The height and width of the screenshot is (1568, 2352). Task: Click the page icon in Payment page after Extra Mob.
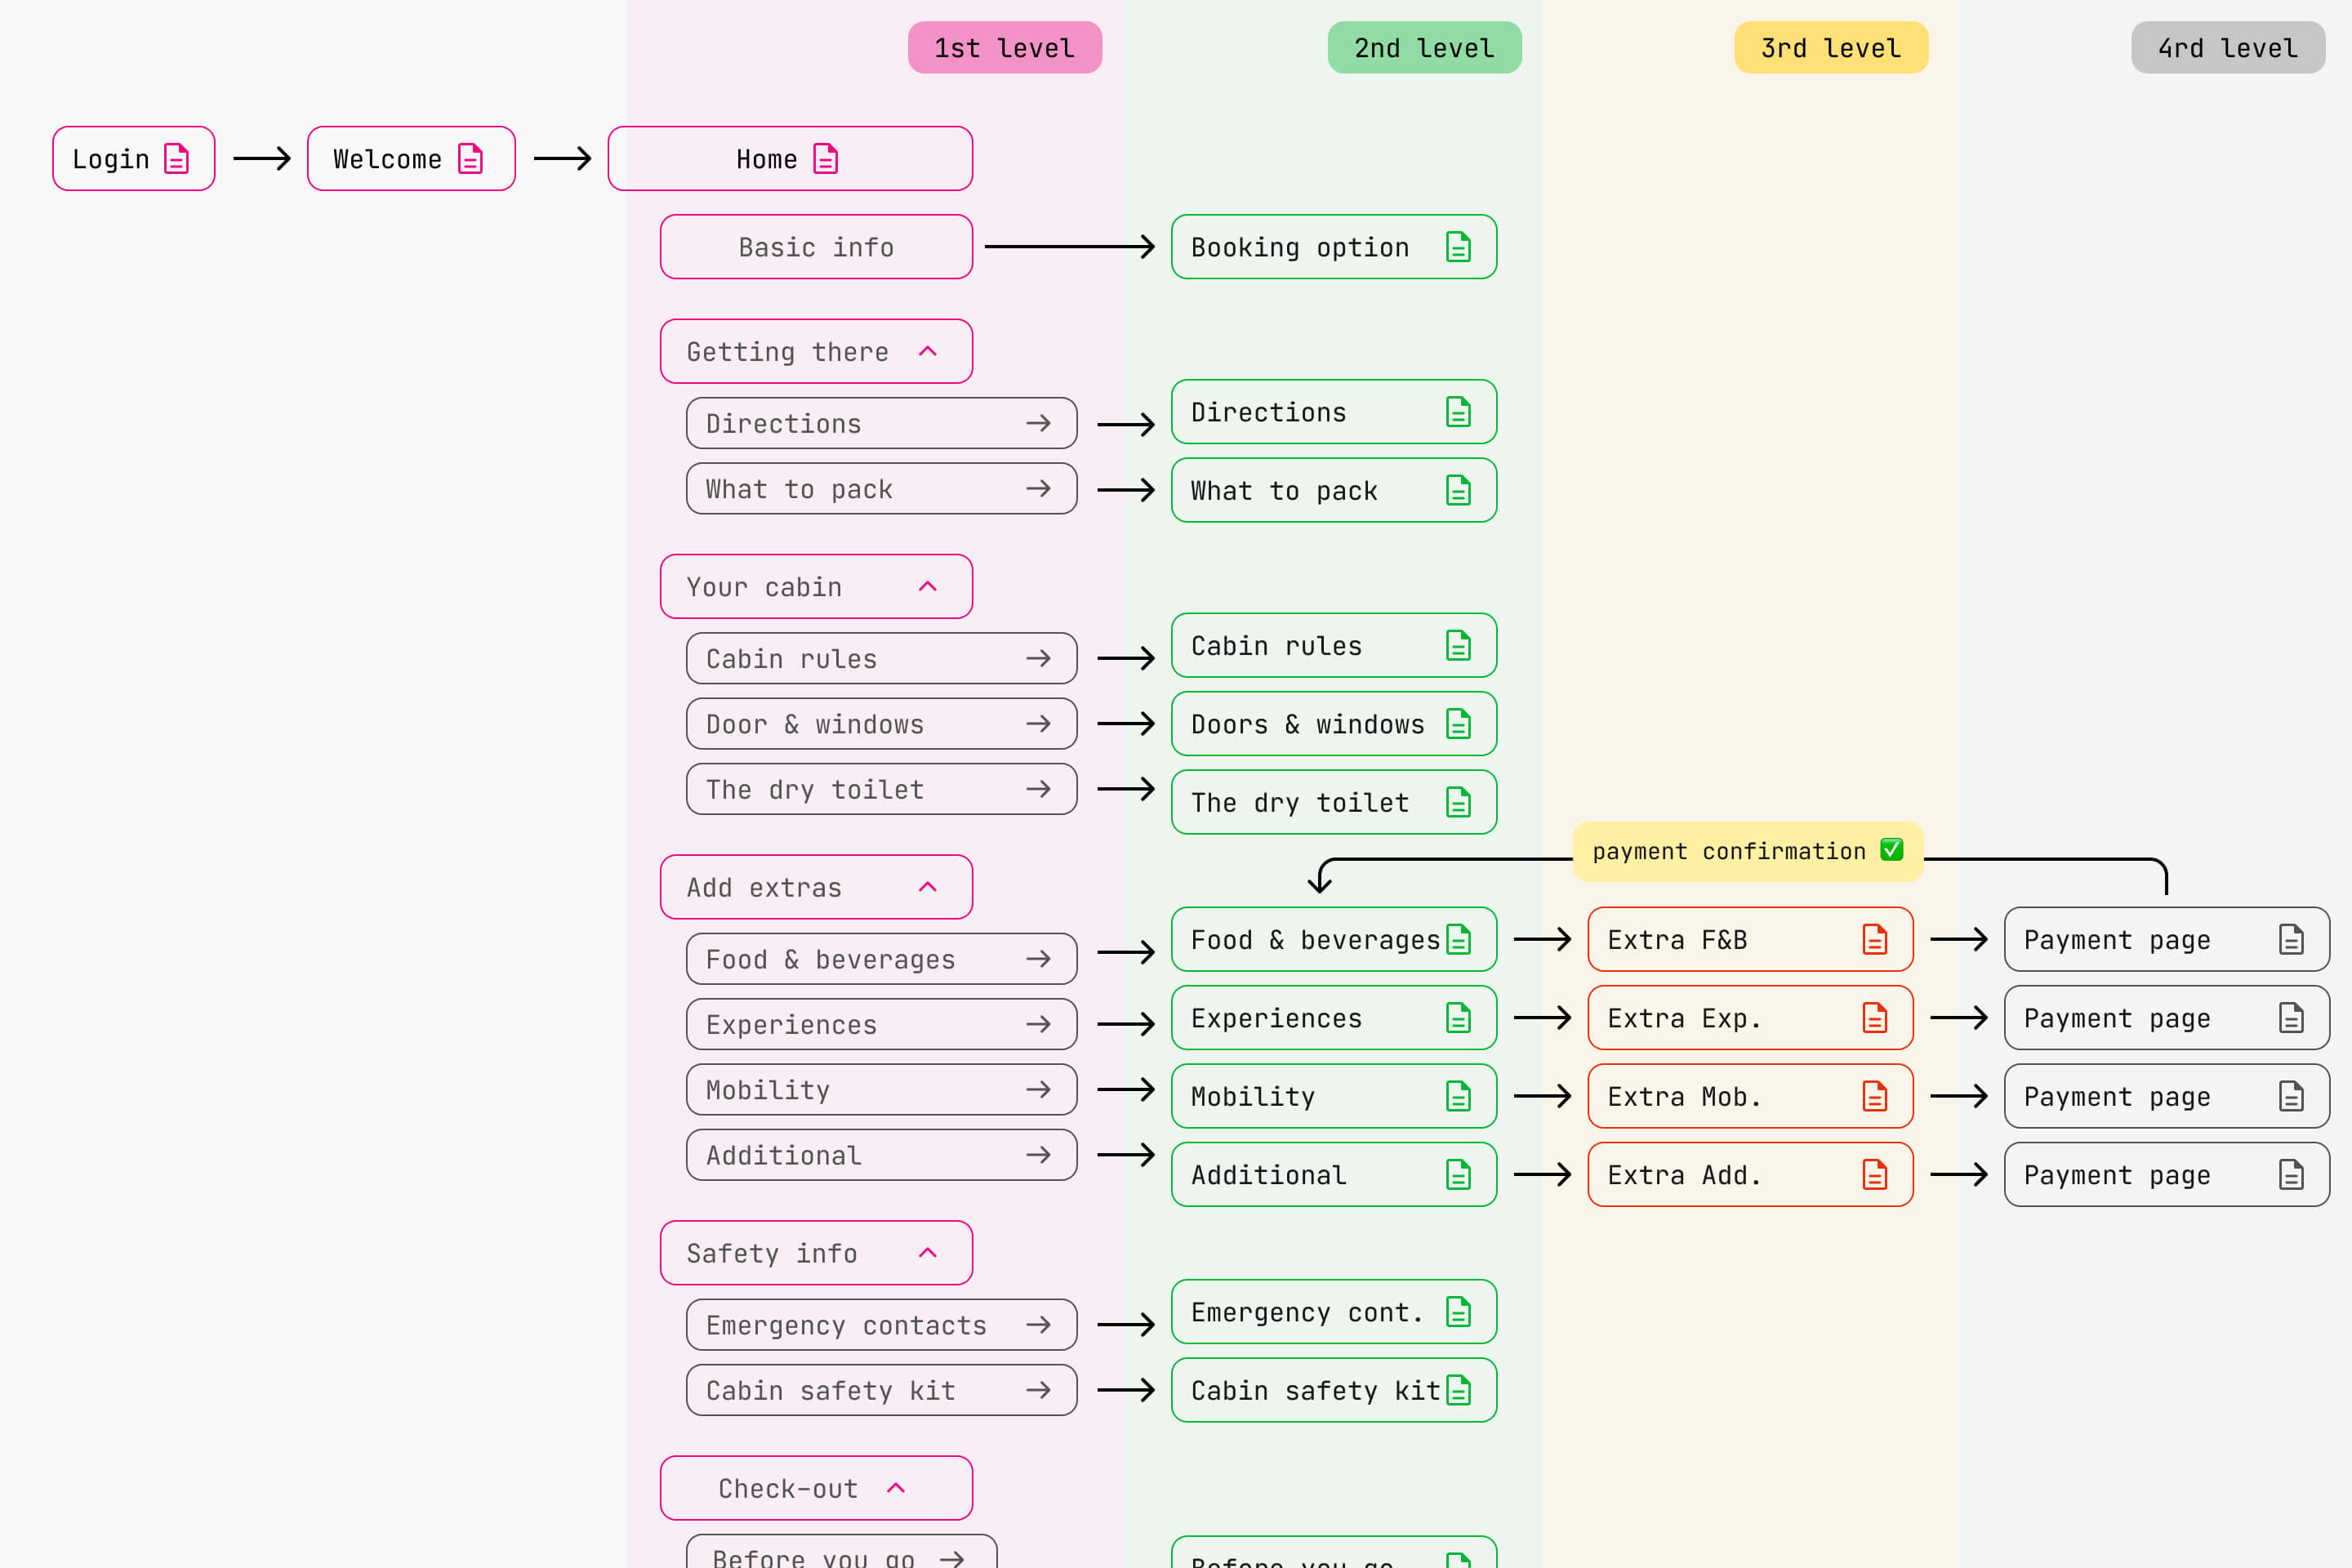tap(2291, 1096)
